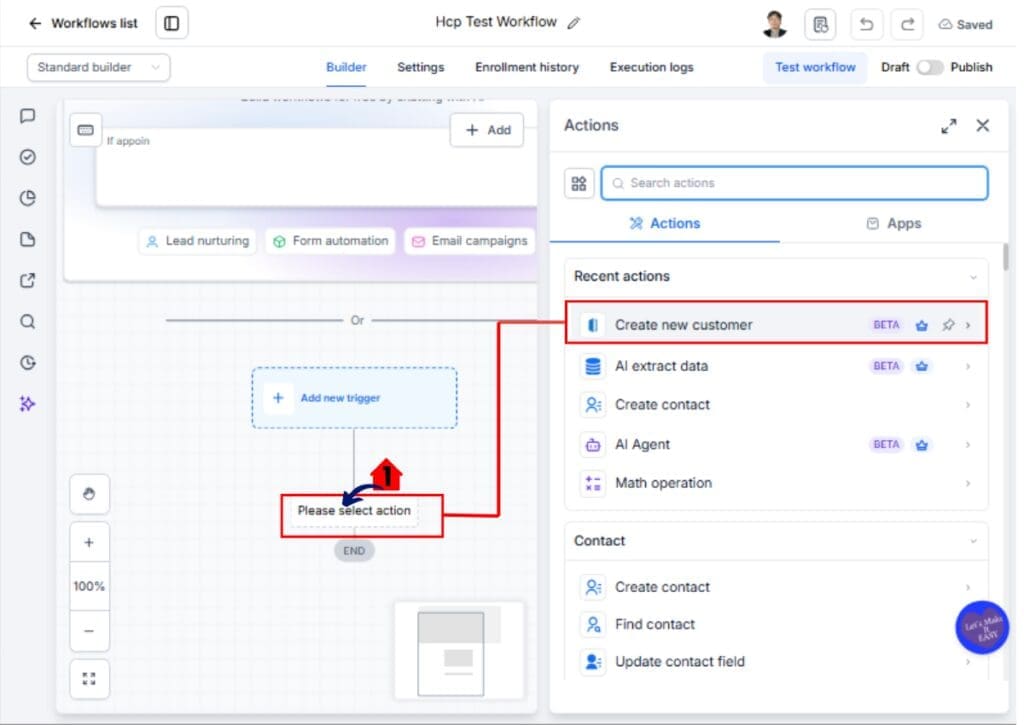Open the Settings tab
Screen dimensions: 1024x725
click(421, 67)
